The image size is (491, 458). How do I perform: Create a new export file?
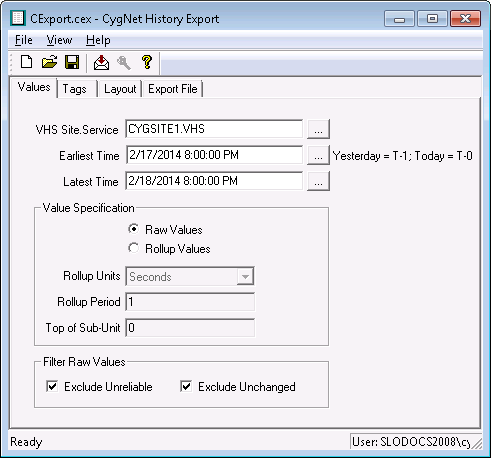coord(26,62)
